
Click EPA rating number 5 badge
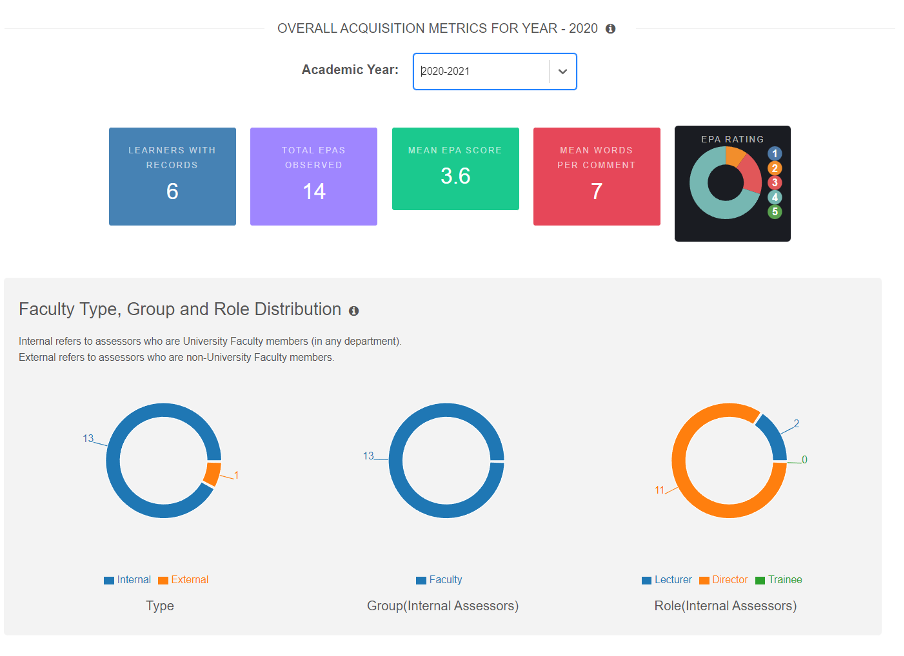coord(774,212)
